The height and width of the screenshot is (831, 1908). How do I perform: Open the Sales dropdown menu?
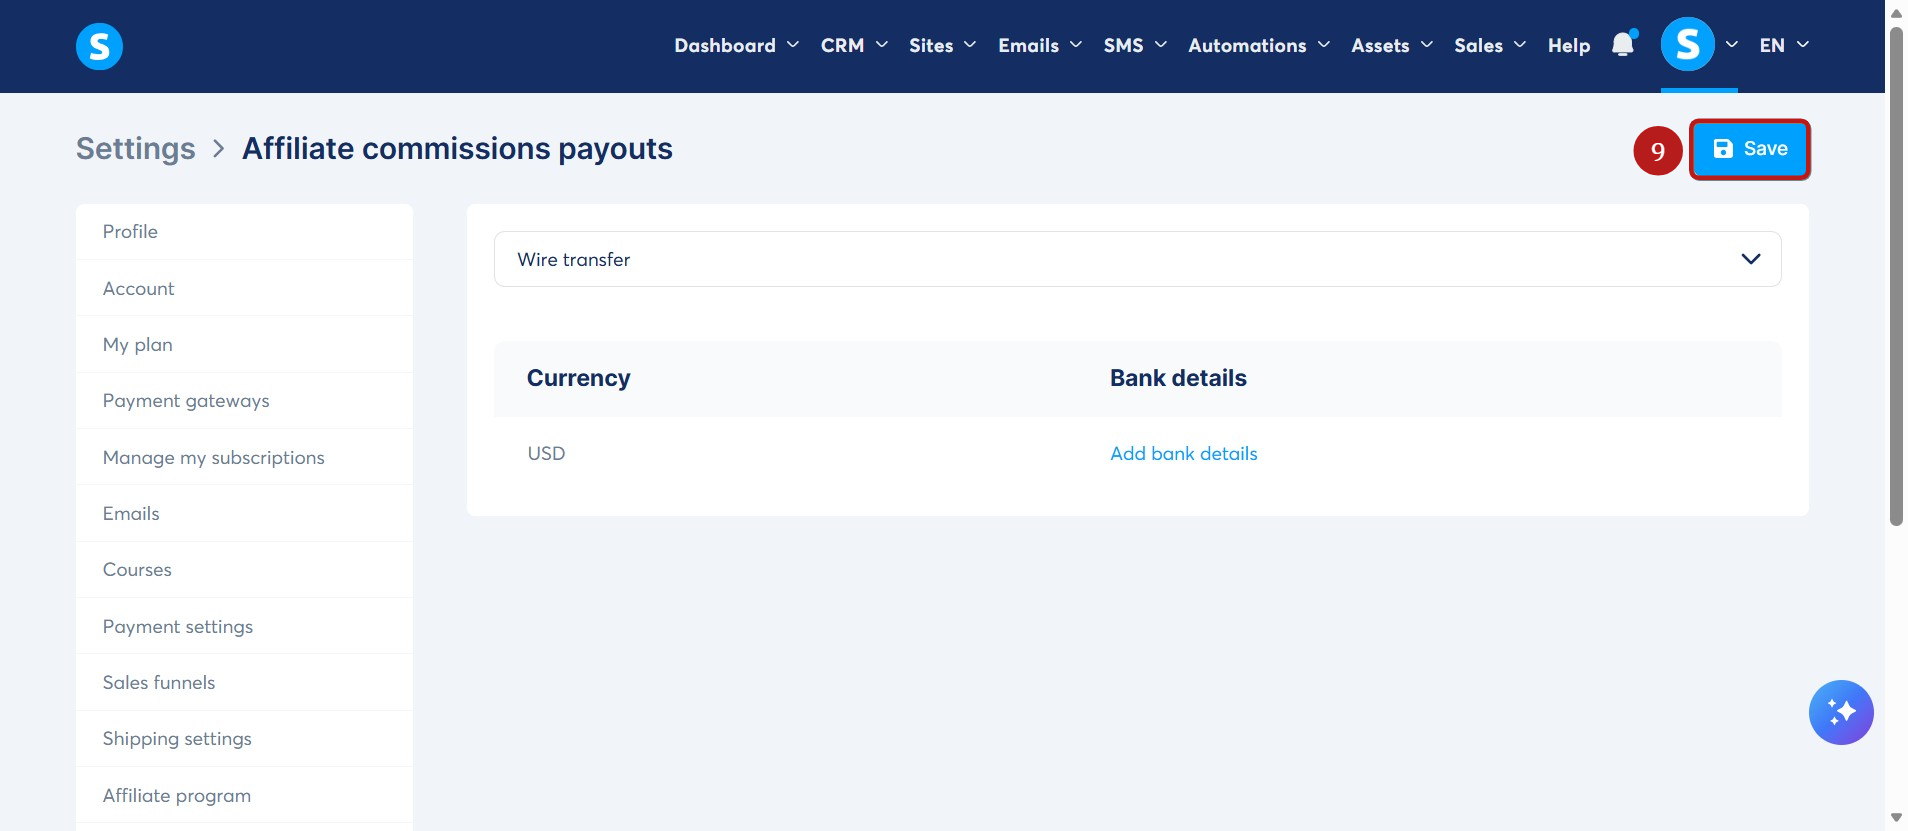(x=1489, y=45)
